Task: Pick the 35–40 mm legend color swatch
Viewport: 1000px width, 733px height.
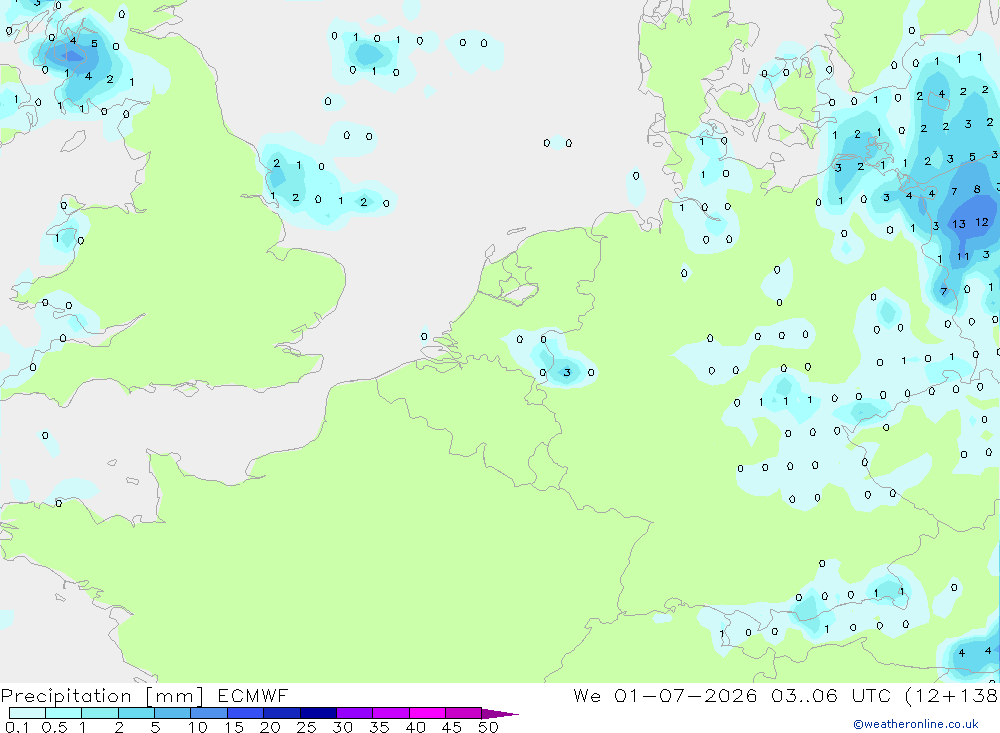Action: (391, 713)
